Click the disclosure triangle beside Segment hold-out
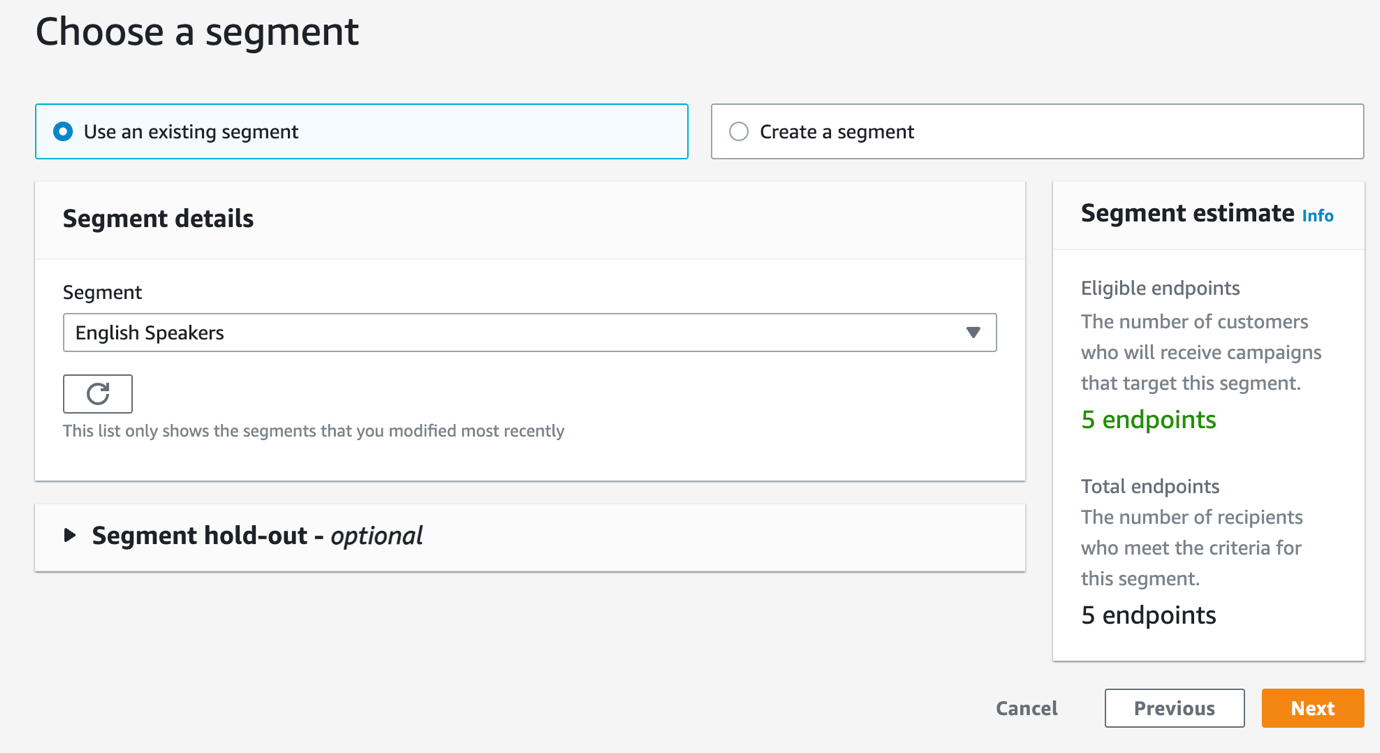 click(x=71, y=536)
